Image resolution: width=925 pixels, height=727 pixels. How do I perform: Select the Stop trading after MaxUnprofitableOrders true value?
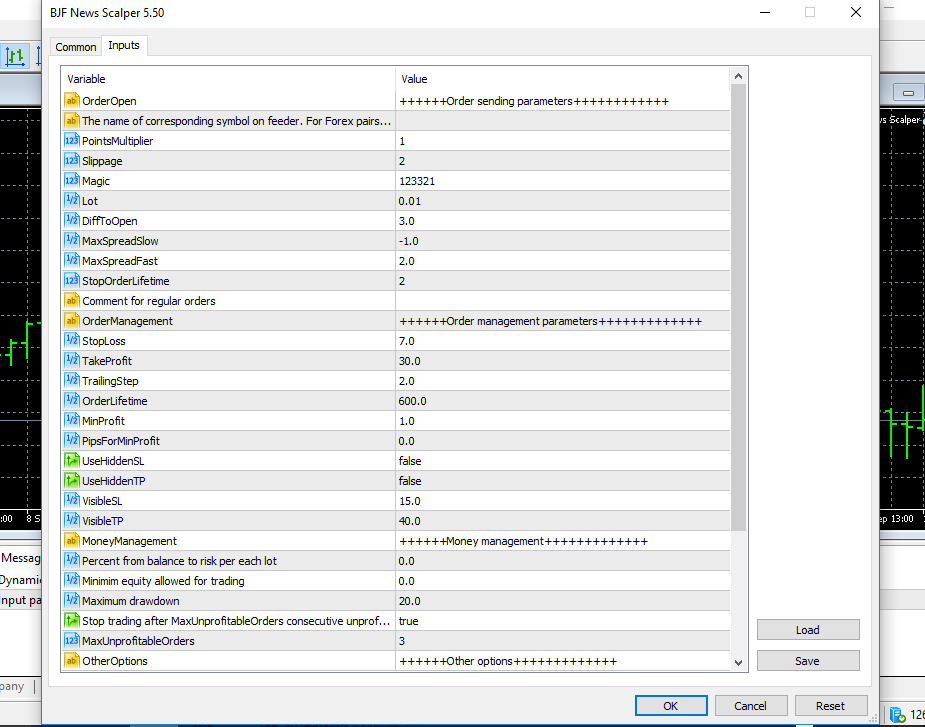(563, 621)
